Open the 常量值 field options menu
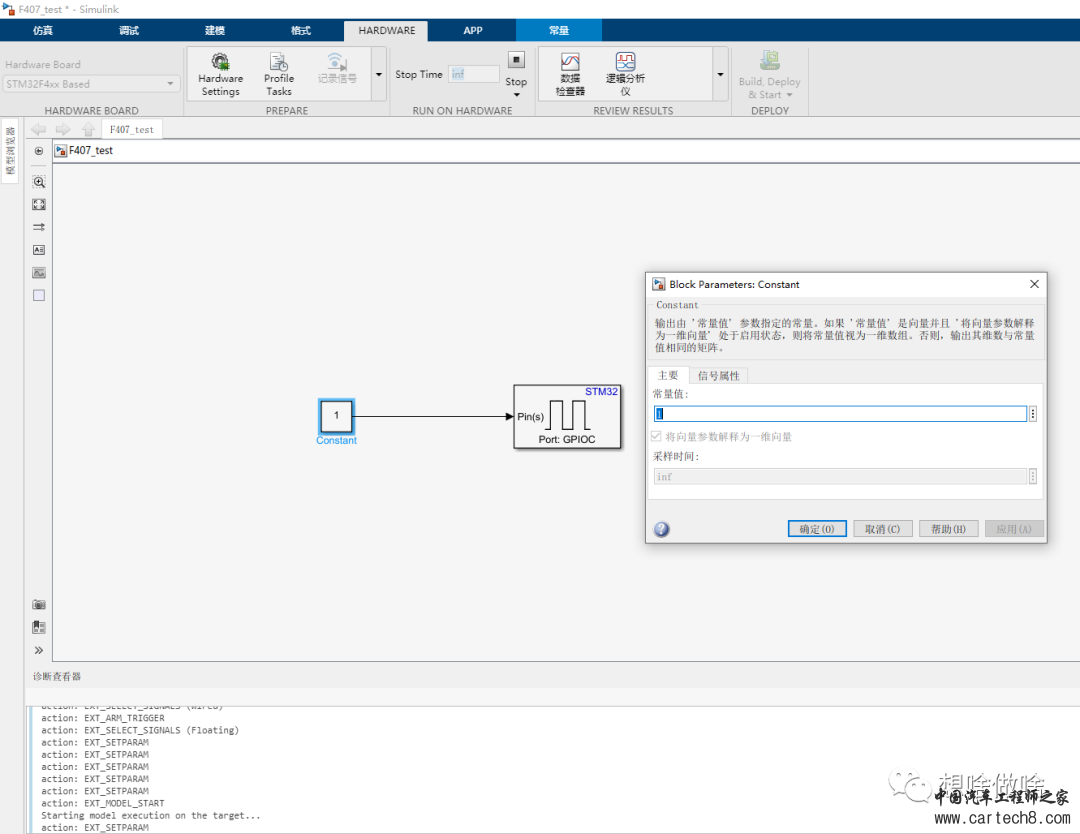 tap(1032, 414)
